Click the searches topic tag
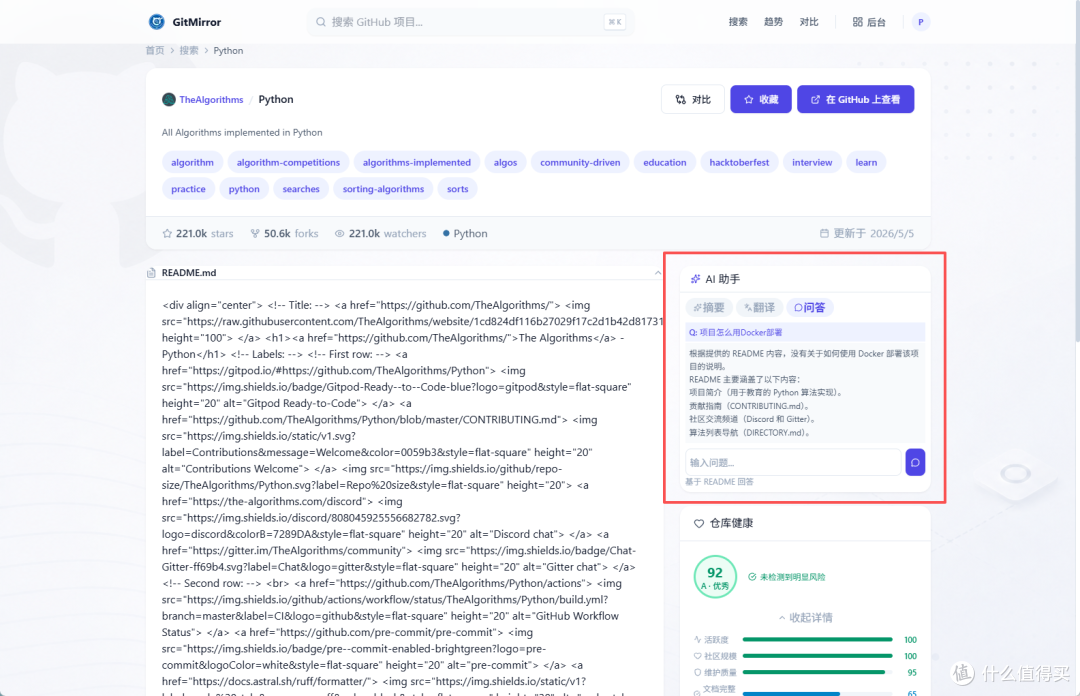1080x696 pixels. [301, 189]
